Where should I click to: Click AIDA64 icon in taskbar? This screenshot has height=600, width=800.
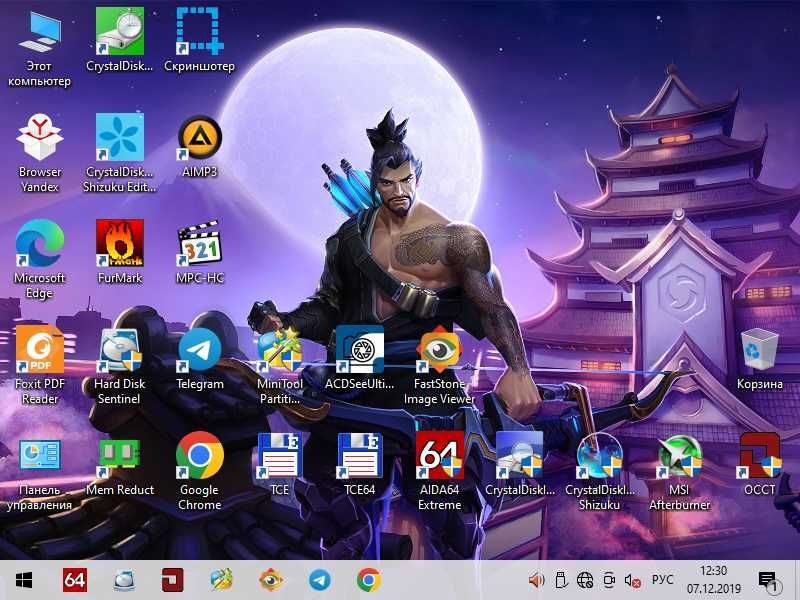74,580
